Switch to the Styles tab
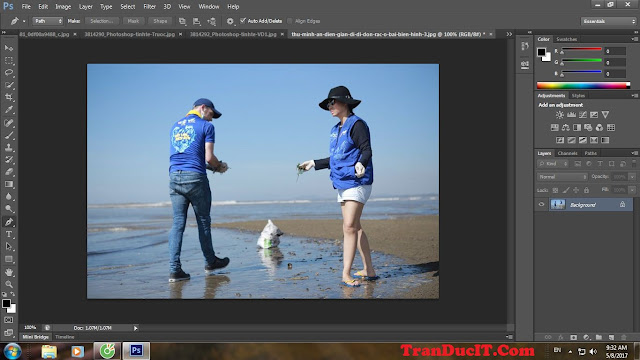640x360 pixels. pos(578,96)
